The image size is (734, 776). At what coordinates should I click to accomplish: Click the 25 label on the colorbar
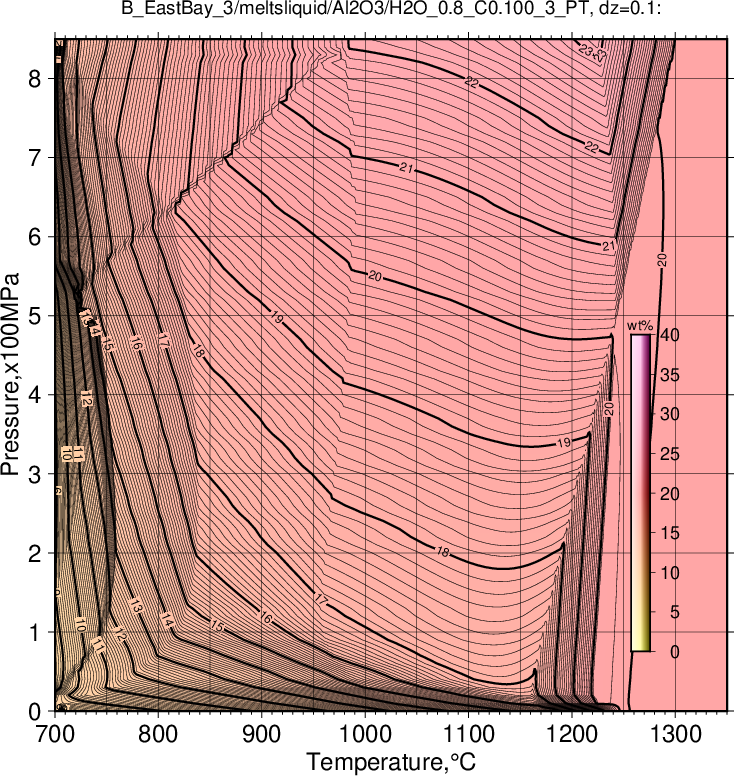670,454
